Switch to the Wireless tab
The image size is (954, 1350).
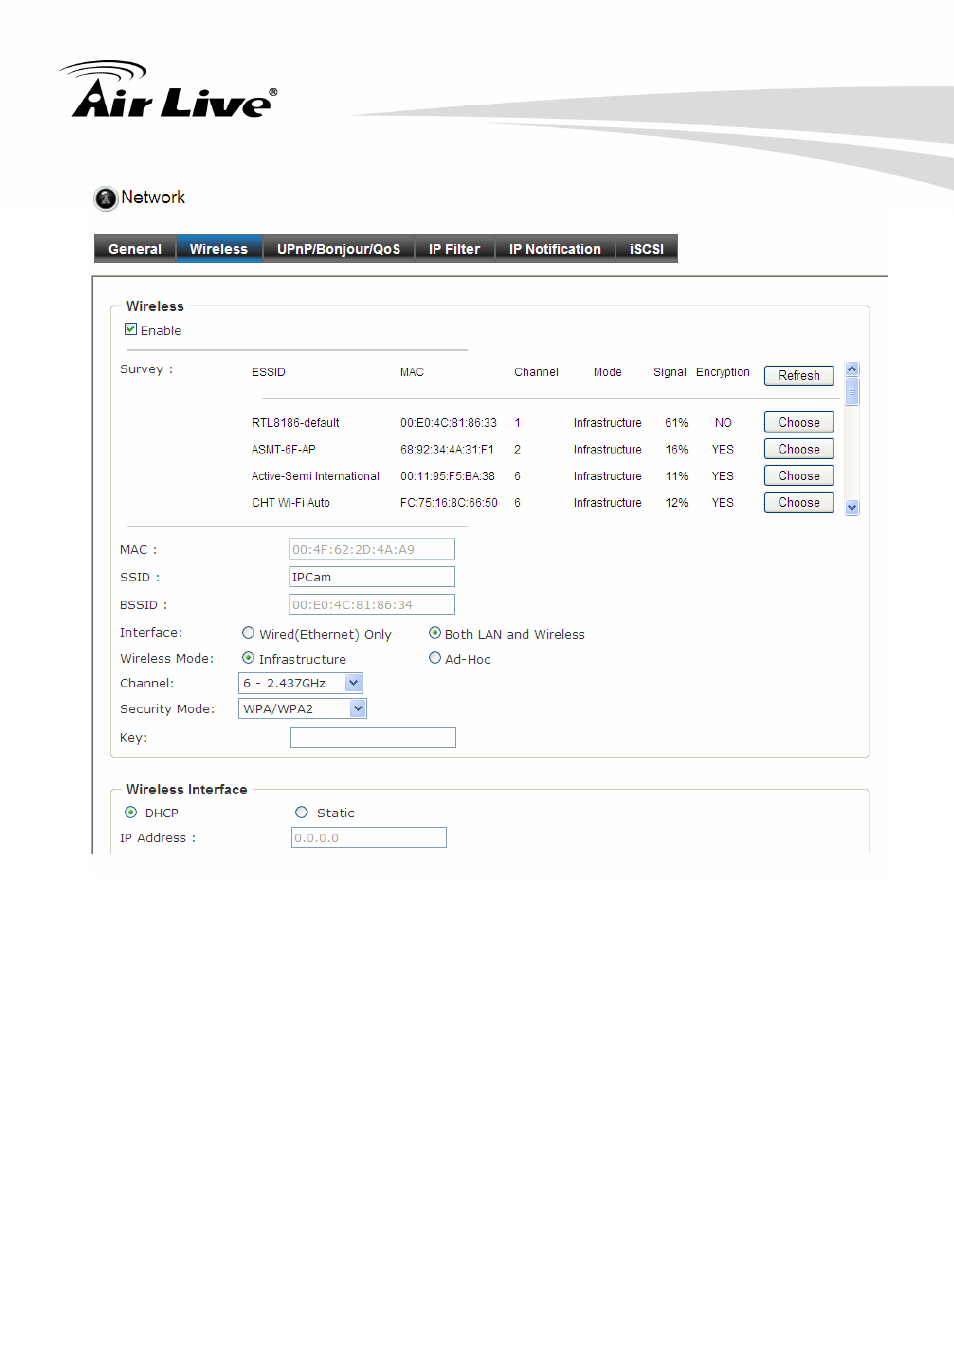pos(219,249)
